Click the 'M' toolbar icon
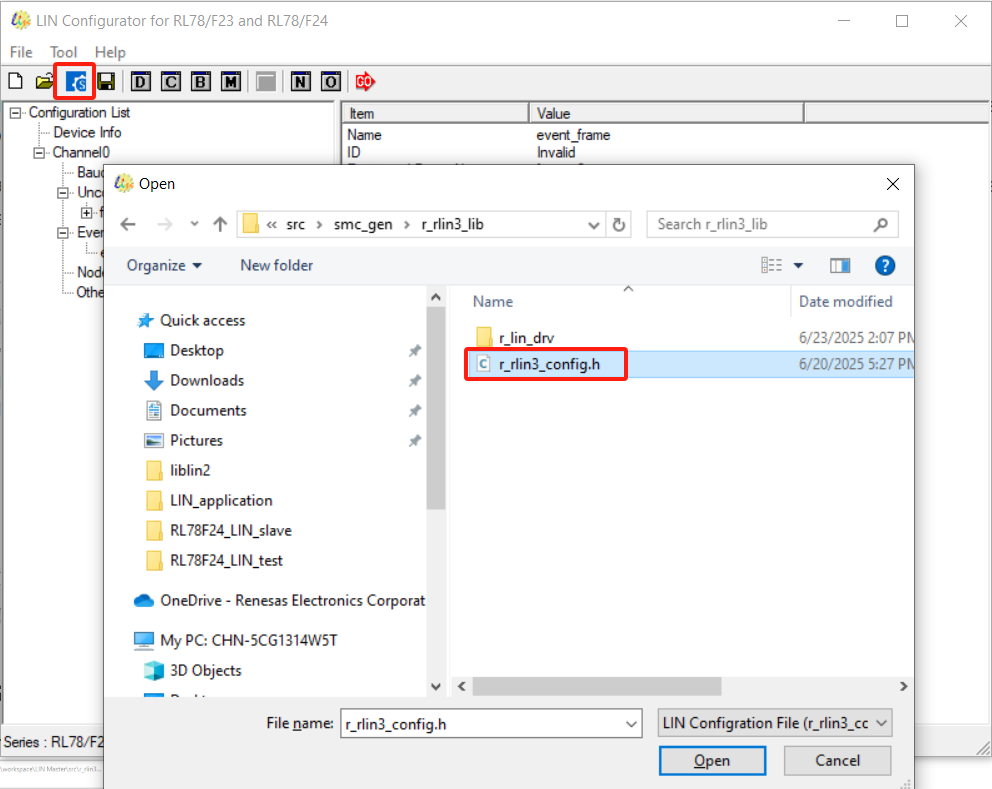The image size is (992, 789). [231, 82]
